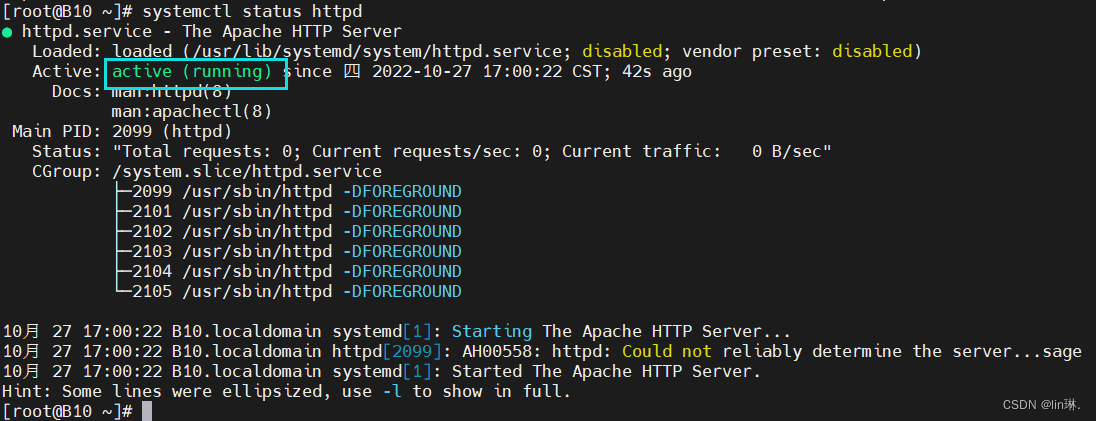
Task: Click 'Total requests: 0' status text
Action: [x=208, y=151]
